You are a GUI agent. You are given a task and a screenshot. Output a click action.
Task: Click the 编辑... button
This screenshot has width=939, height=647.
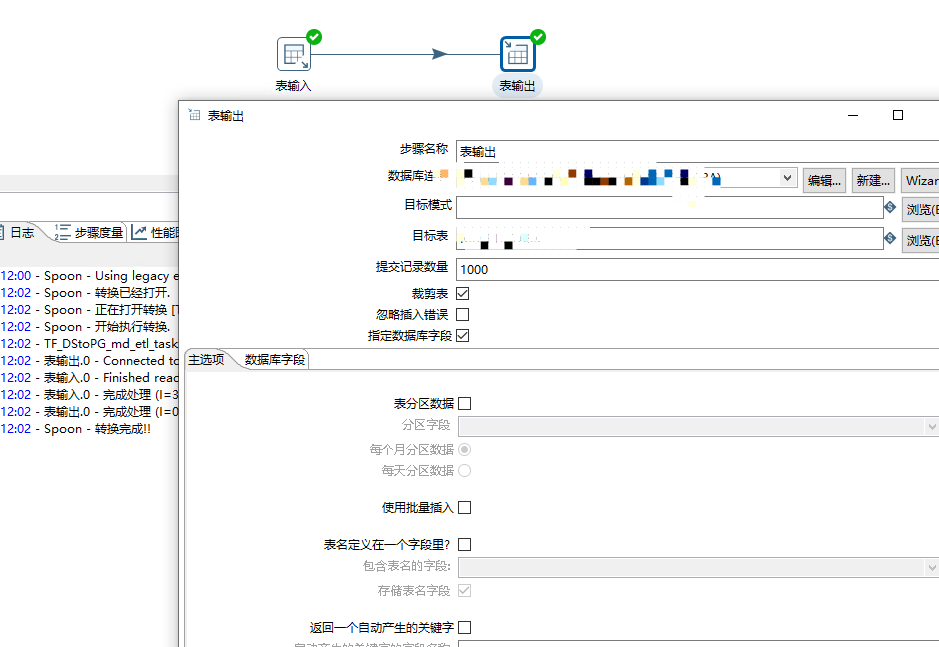coord(824,180)
